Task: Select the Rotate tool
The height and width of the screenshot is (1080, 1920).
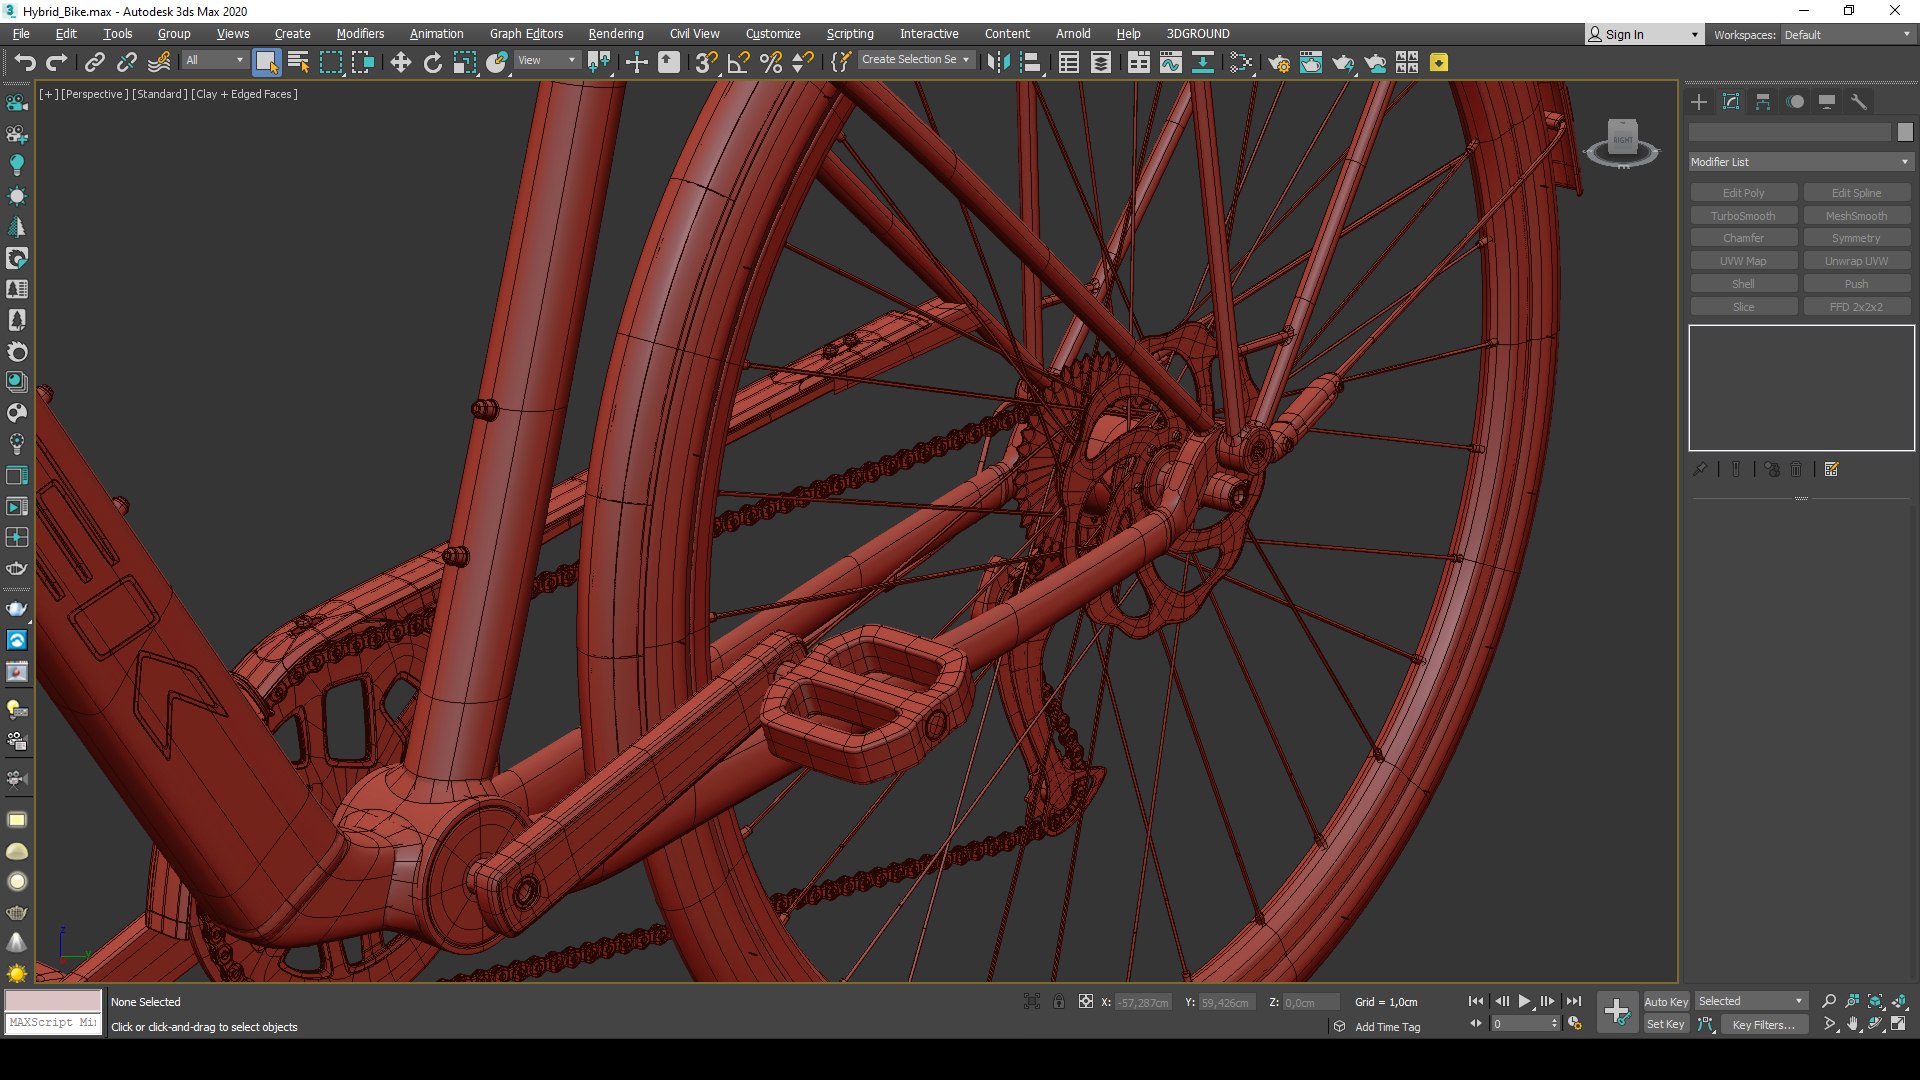Action: pyautogui.click(x=432, y=62)
